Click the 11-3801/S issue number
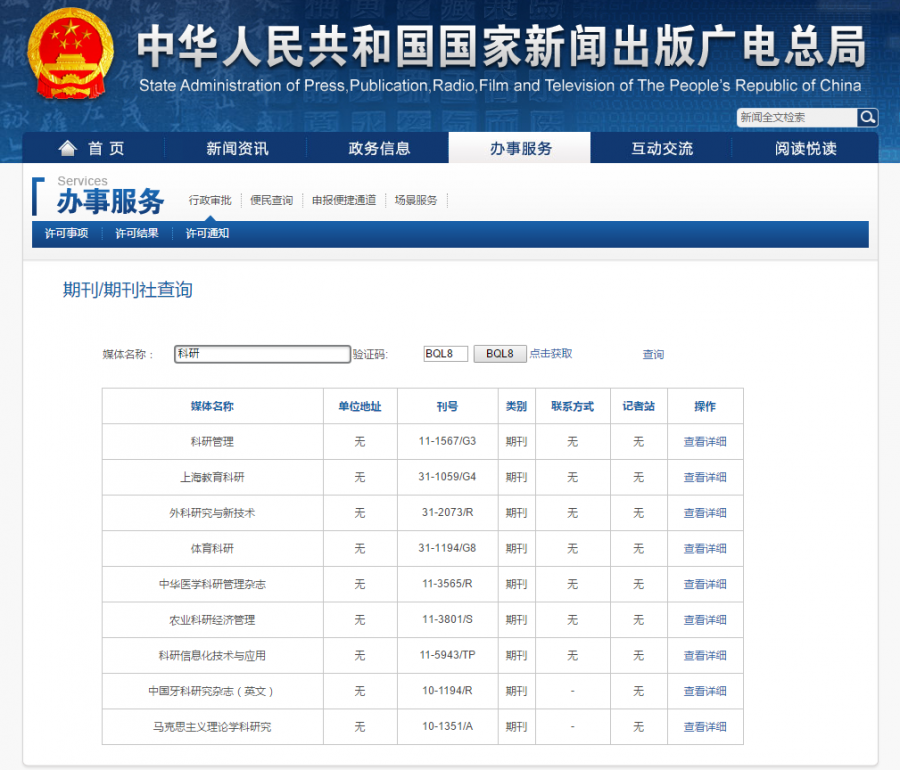This screenshot has height=770, width=900. (x=447, y=619)
